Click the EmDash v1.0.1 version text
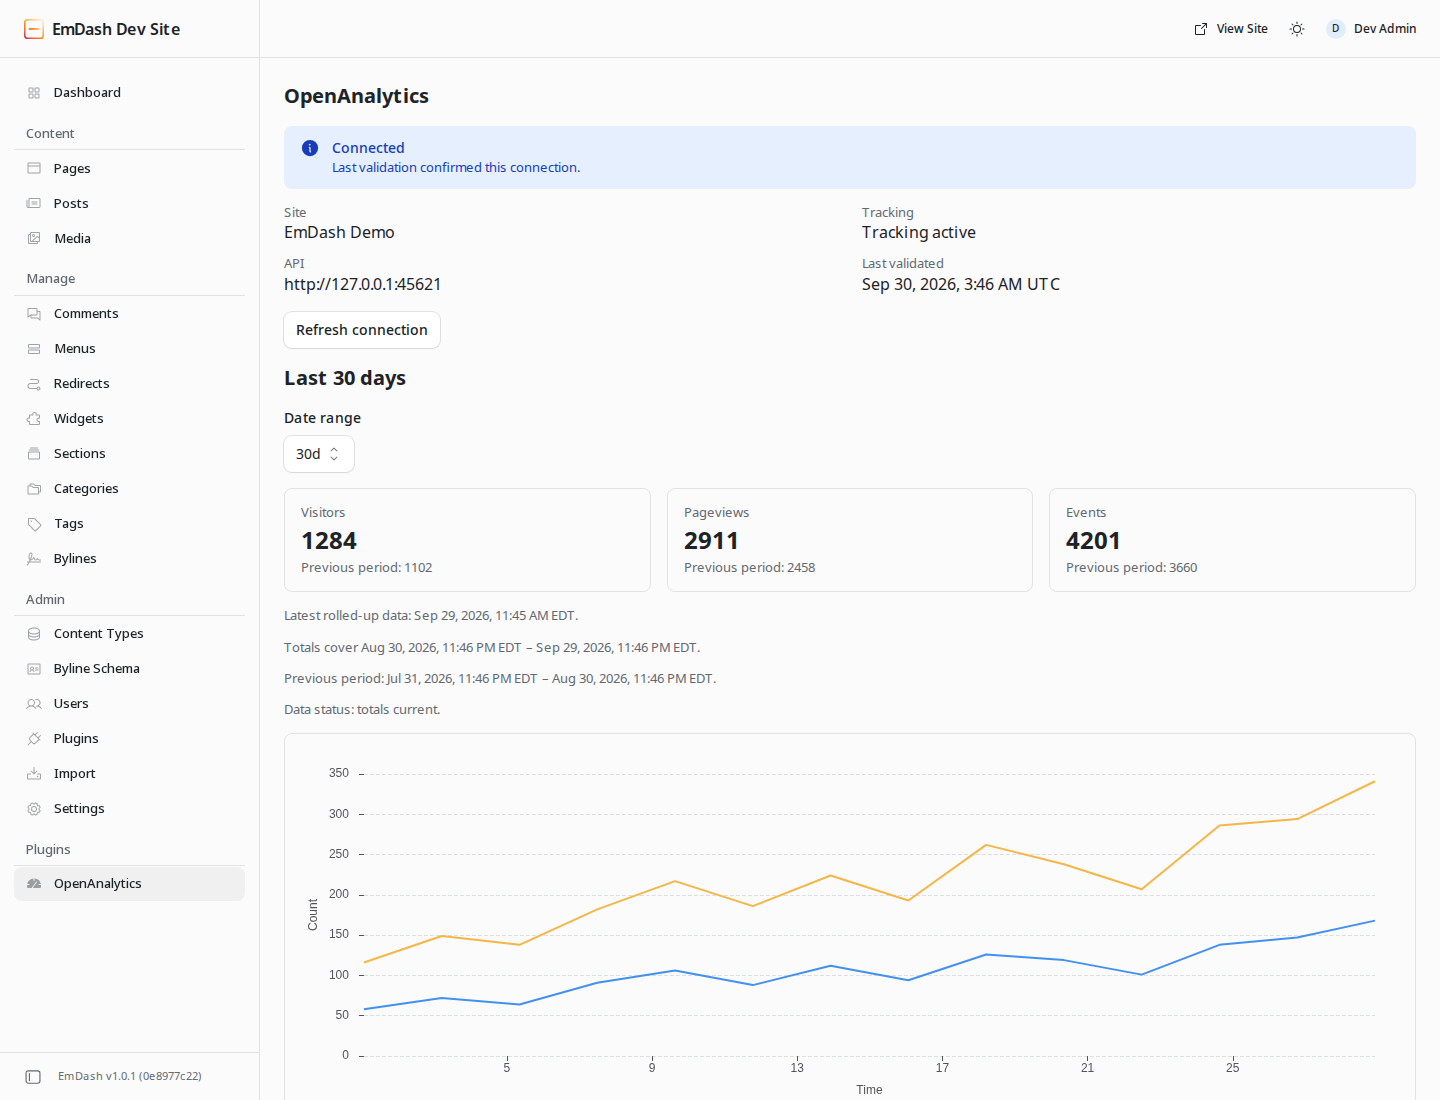 tap(130, 1076)
